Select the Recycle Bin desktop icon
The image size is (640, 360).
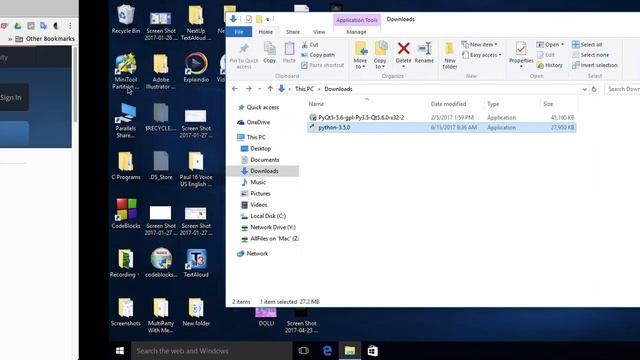126,19
